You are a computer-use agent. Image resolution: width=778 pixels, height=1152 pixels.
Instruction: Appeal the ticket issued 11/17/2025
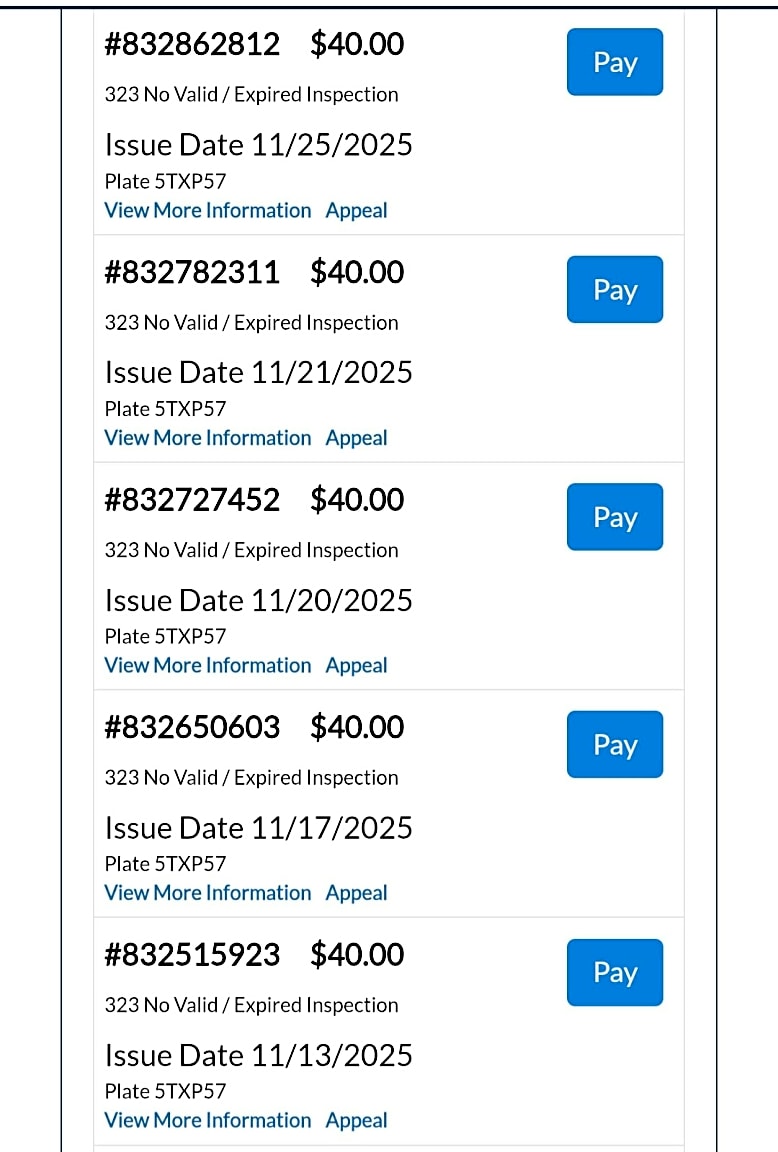pyautogui.click(x=356, y=893)
